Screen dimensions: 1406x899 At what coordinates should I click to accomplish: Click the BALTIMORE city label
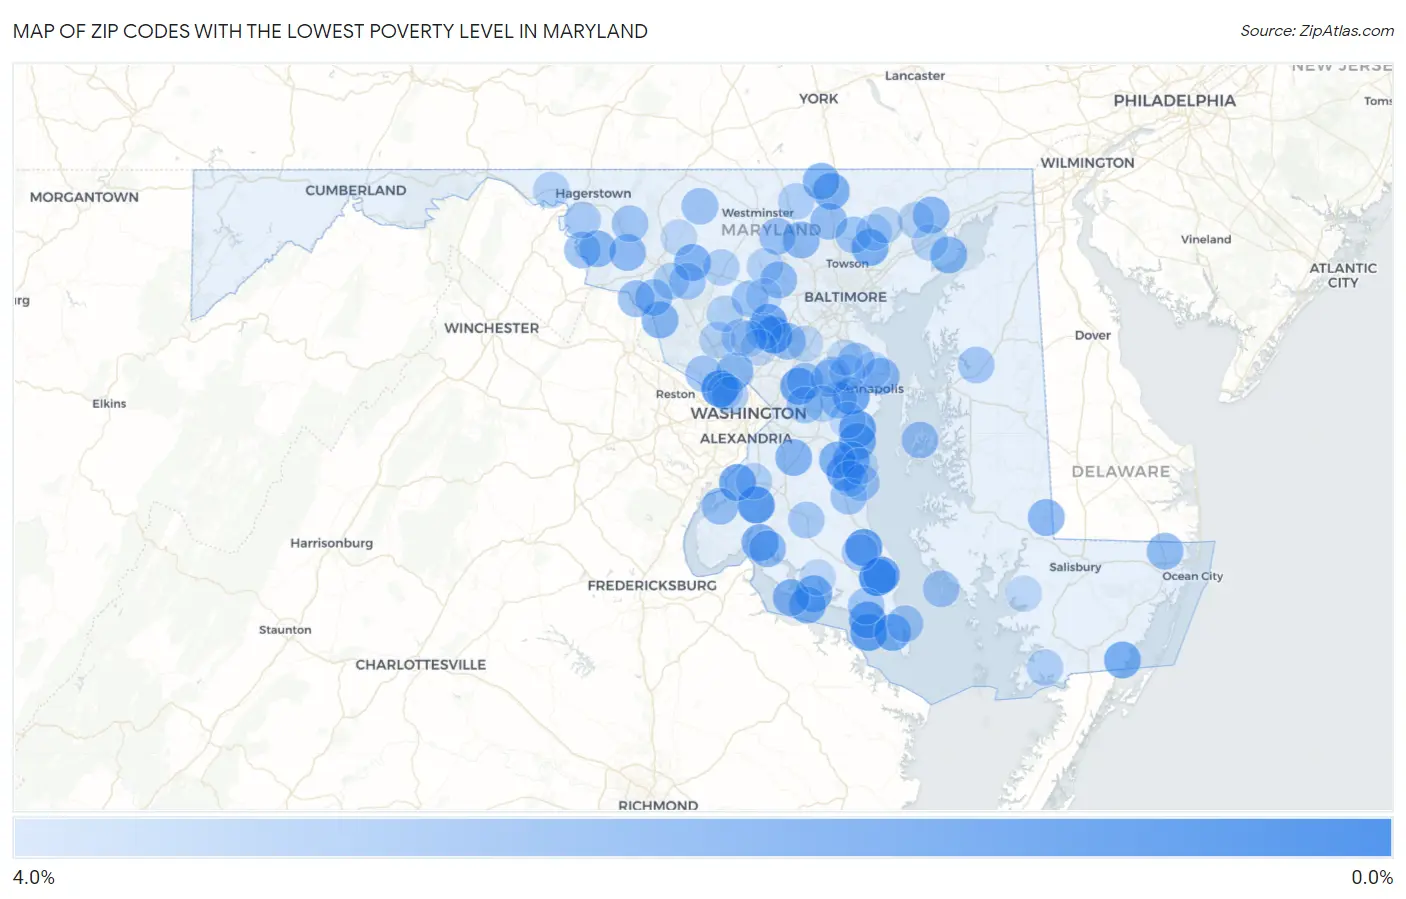(845, 297)
